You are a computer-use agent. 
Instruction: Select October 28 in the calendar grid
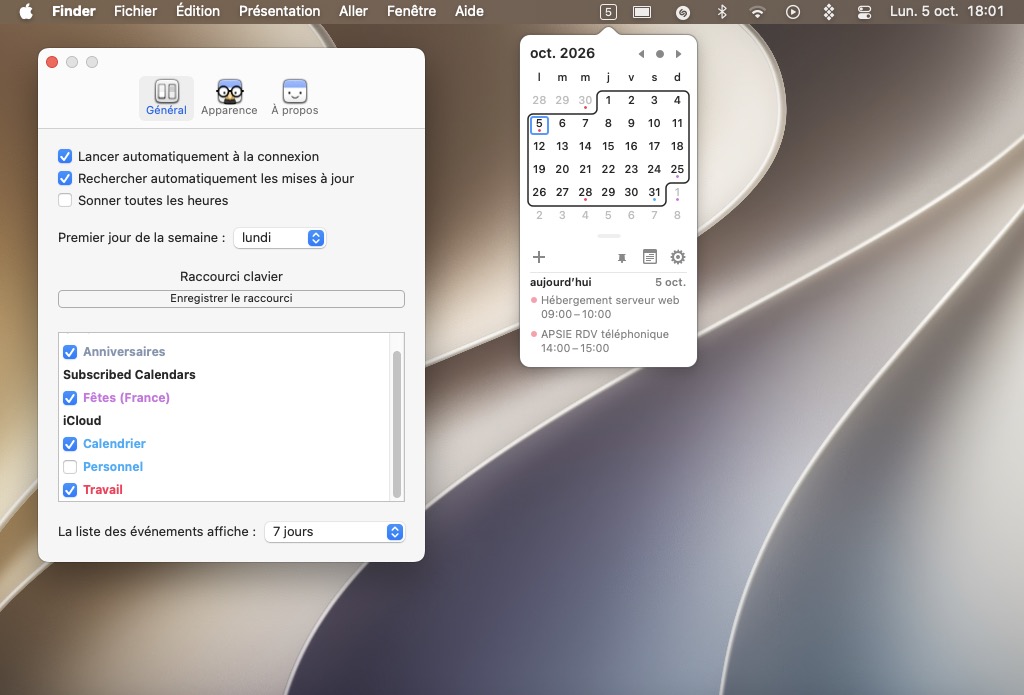click(x=585, y=192)
